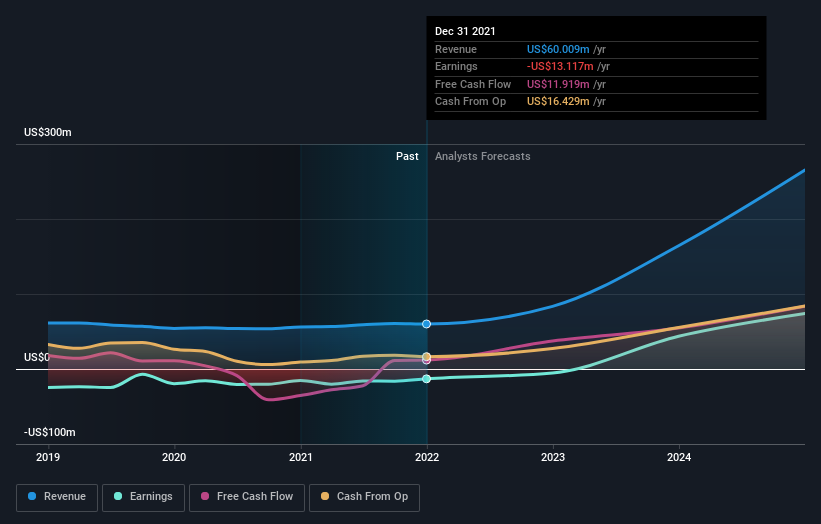This screenshot has height=524, width=821.
Task: Click the Revenue data point at 2022
Action: click(426, 324)
